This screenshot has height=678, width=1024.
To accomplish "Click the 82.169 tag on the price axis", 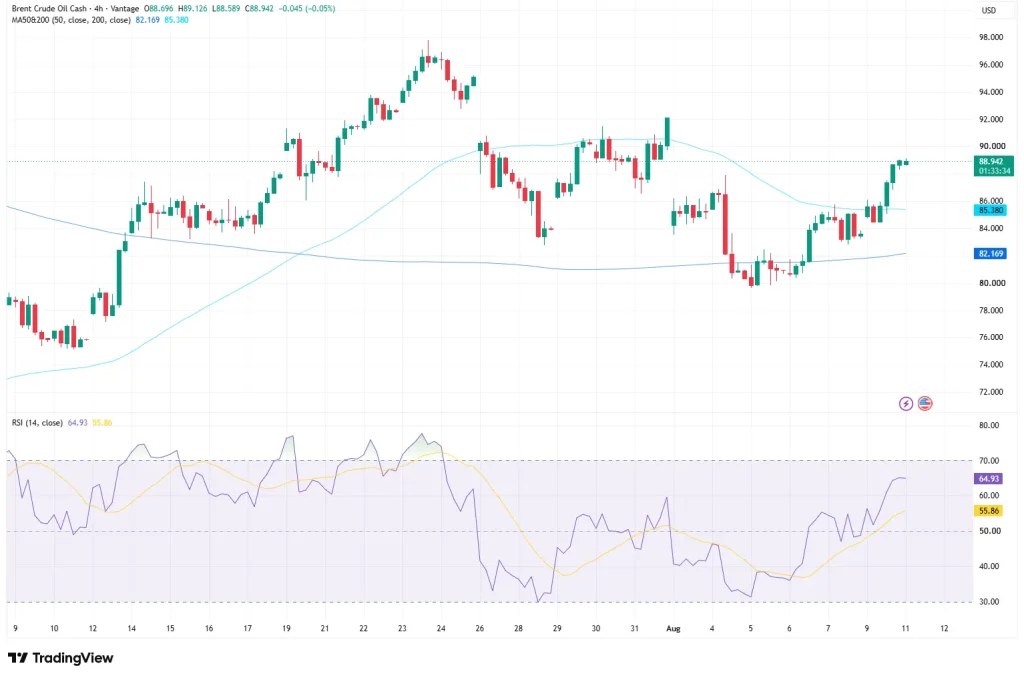I will pos(990,253).
